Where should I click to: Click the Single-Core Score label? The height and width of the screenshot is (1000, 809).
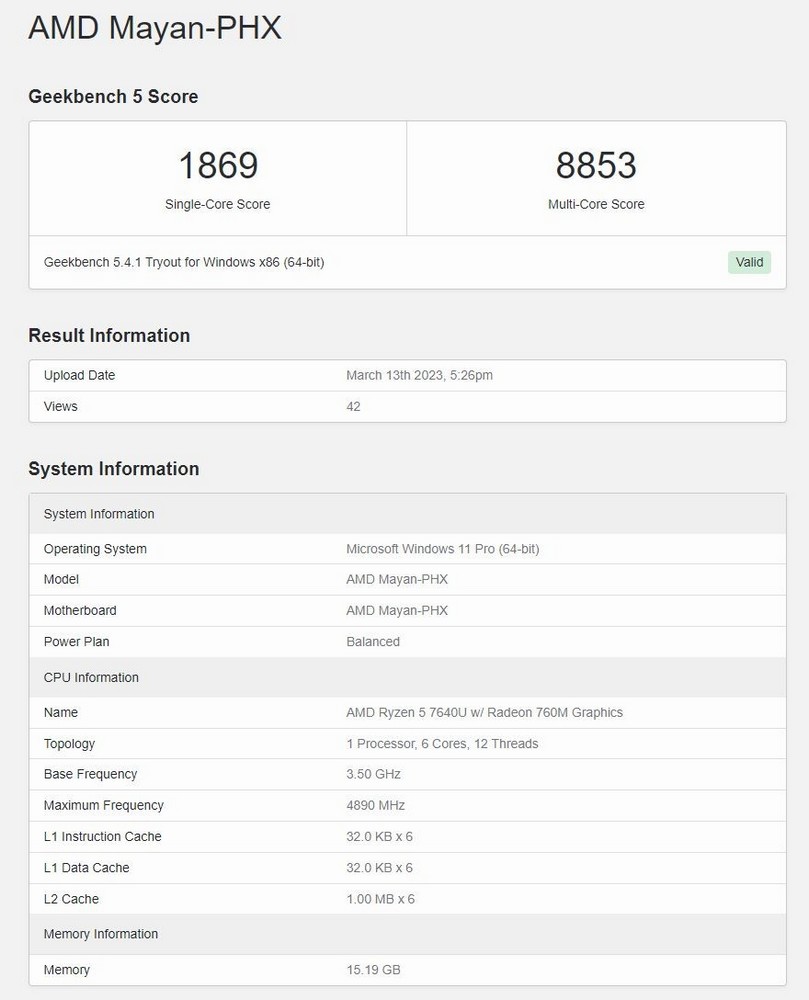217,204
